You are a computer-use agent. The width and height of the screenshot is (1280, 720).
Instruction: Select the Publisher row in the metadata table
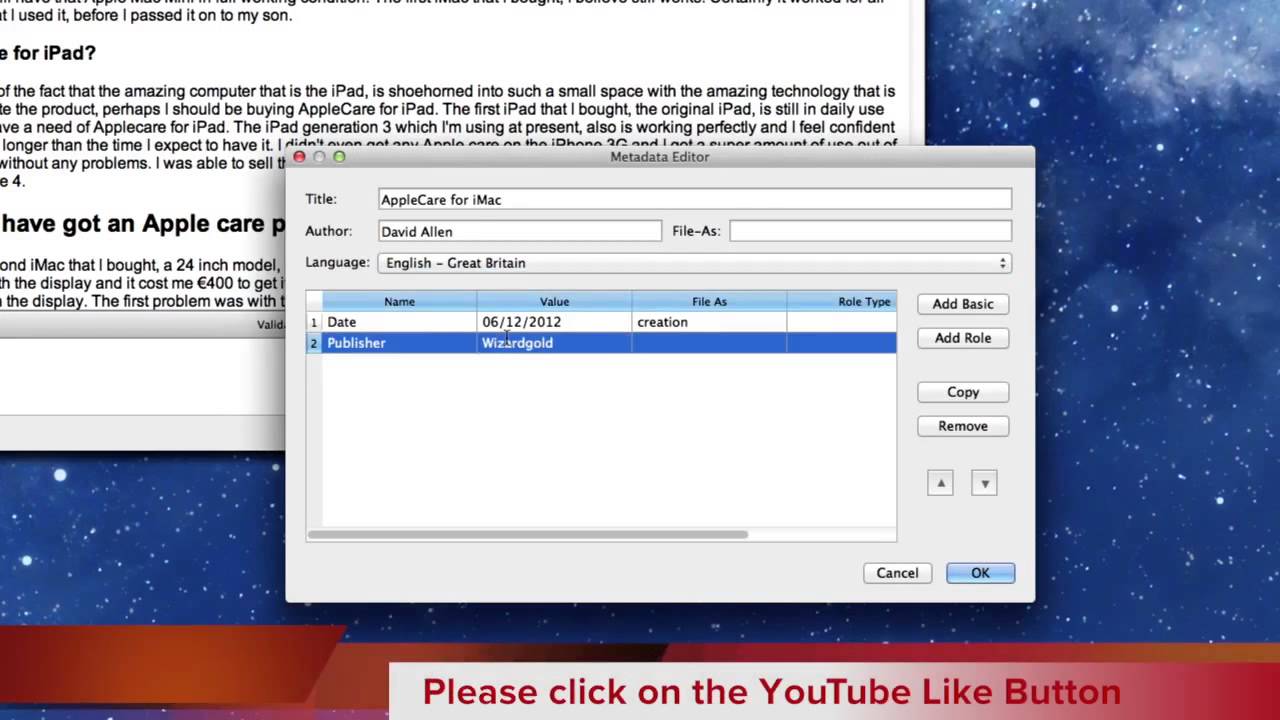pos(601,343)
